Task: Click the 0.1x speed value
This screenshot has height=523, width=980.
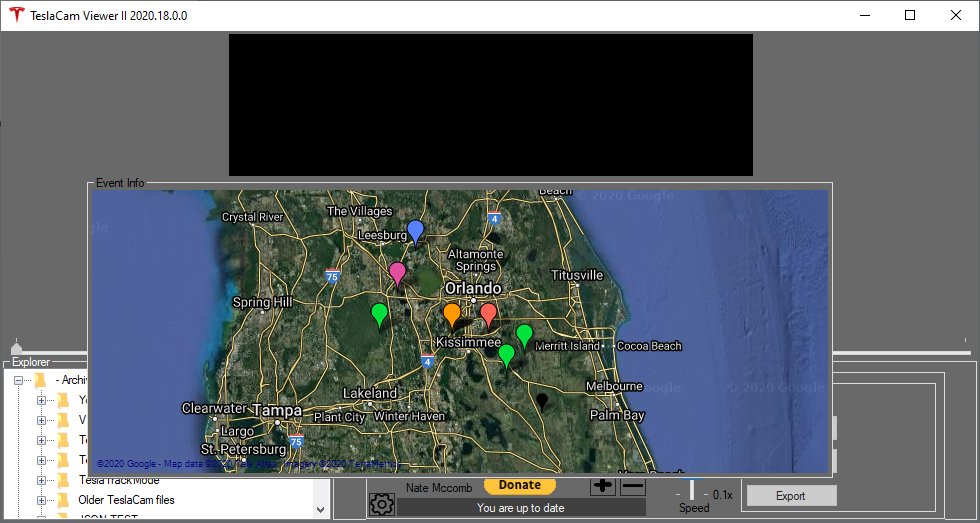Action: 722,495
